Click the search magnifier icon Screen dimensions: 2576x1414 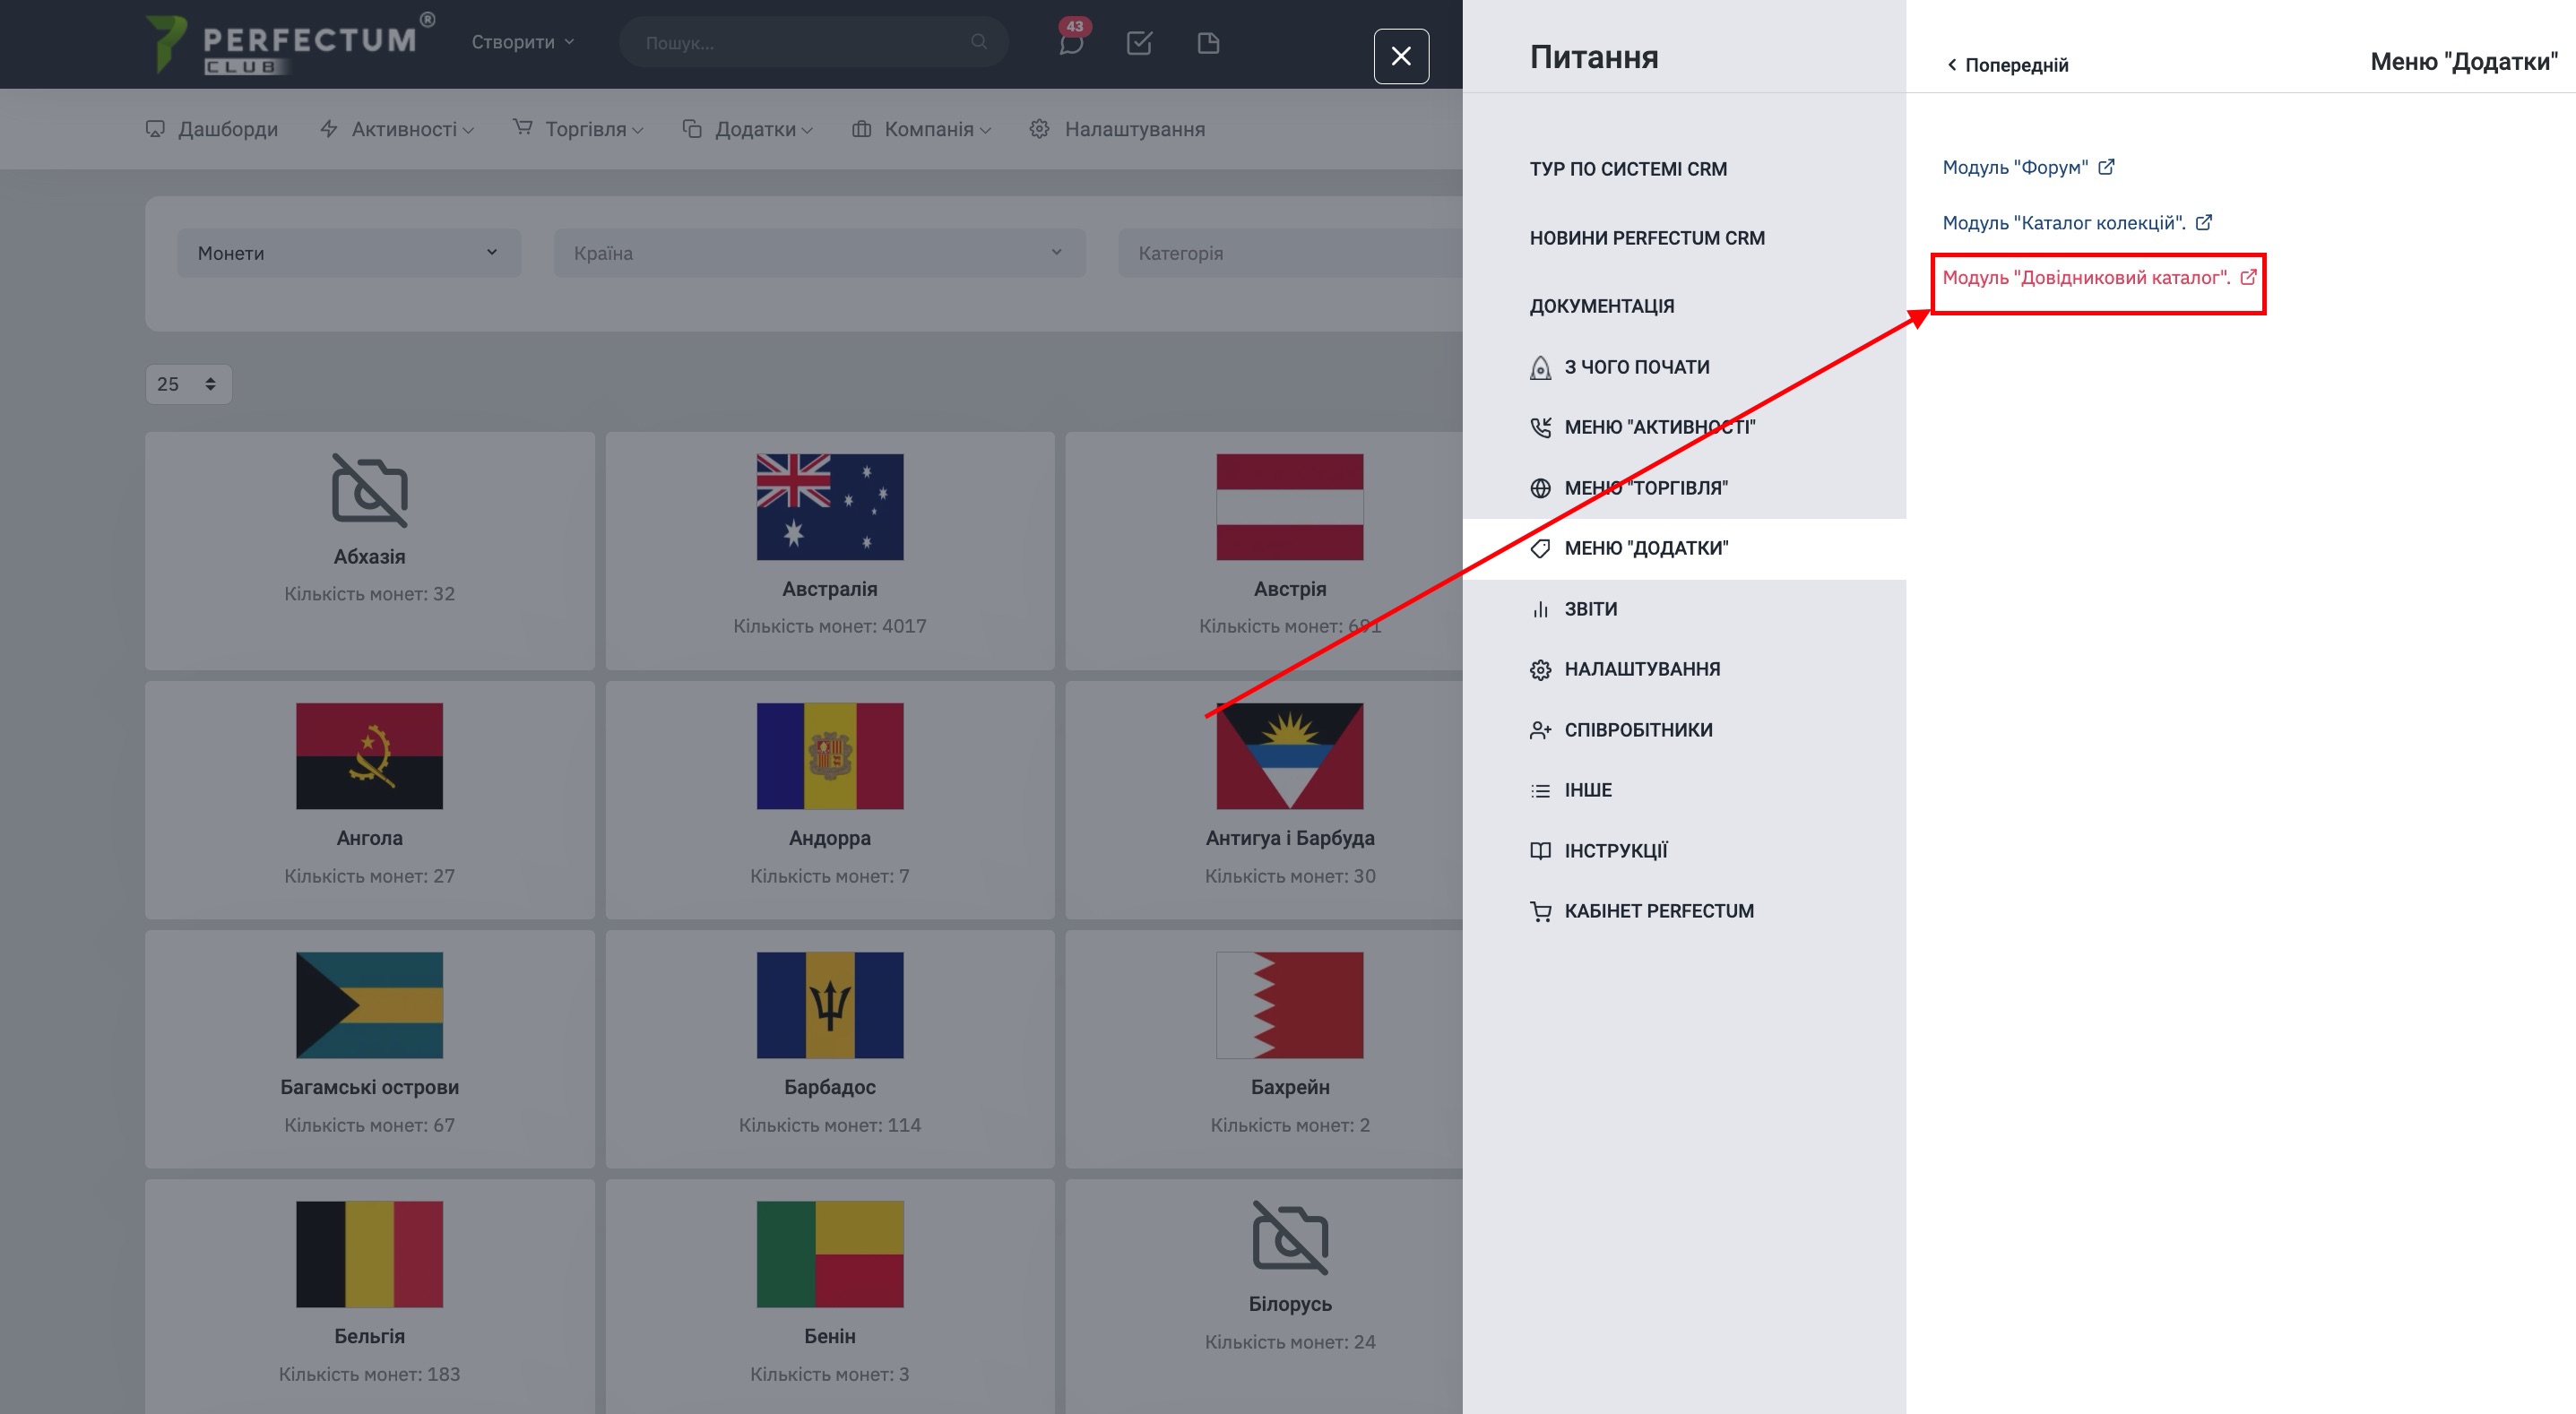click(x=978, y=42)
